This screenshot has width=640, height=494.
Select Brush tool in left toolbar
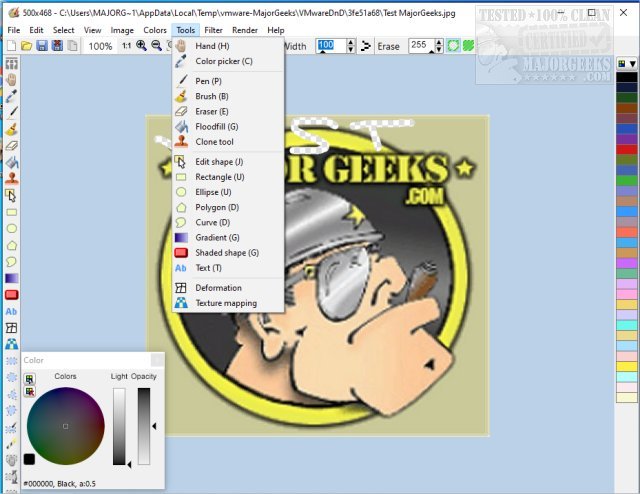[x=11, y=129]
